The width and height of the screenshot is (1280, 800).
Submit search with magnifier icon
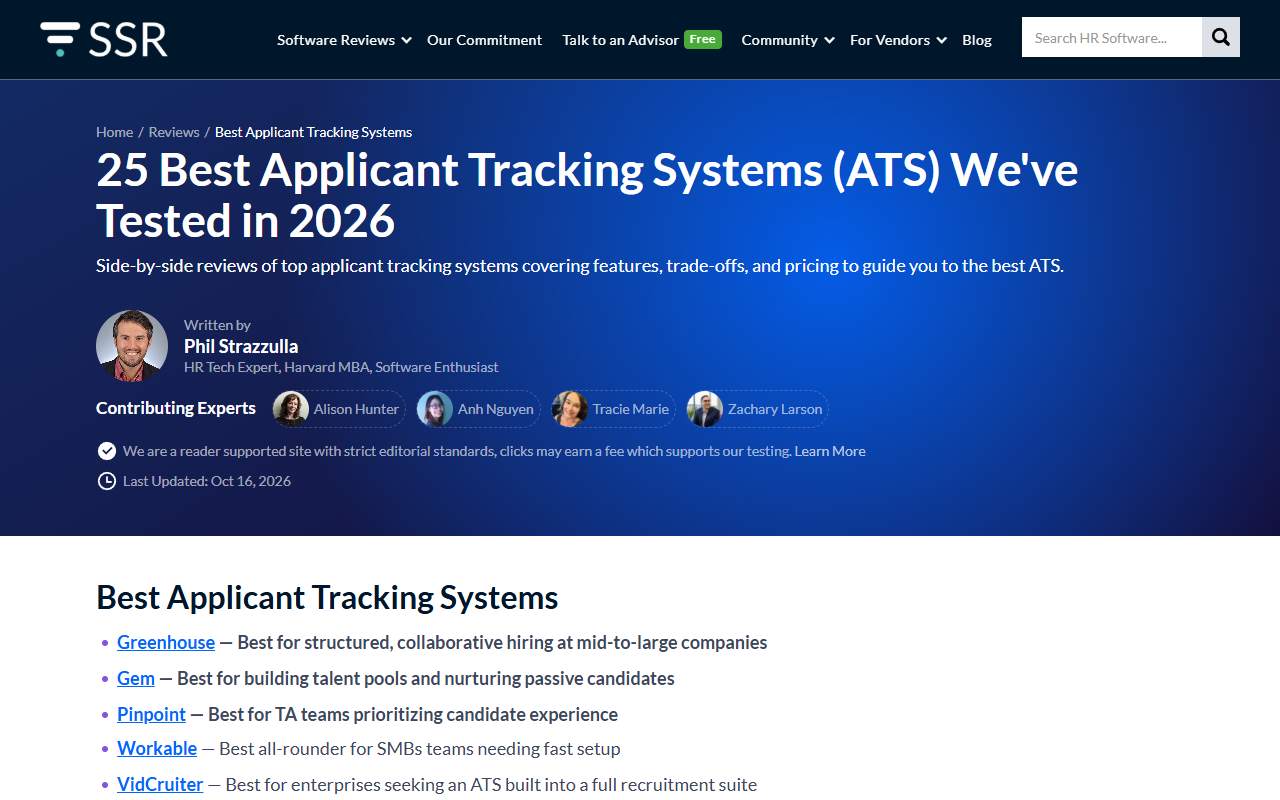(x=1221, y=37)
